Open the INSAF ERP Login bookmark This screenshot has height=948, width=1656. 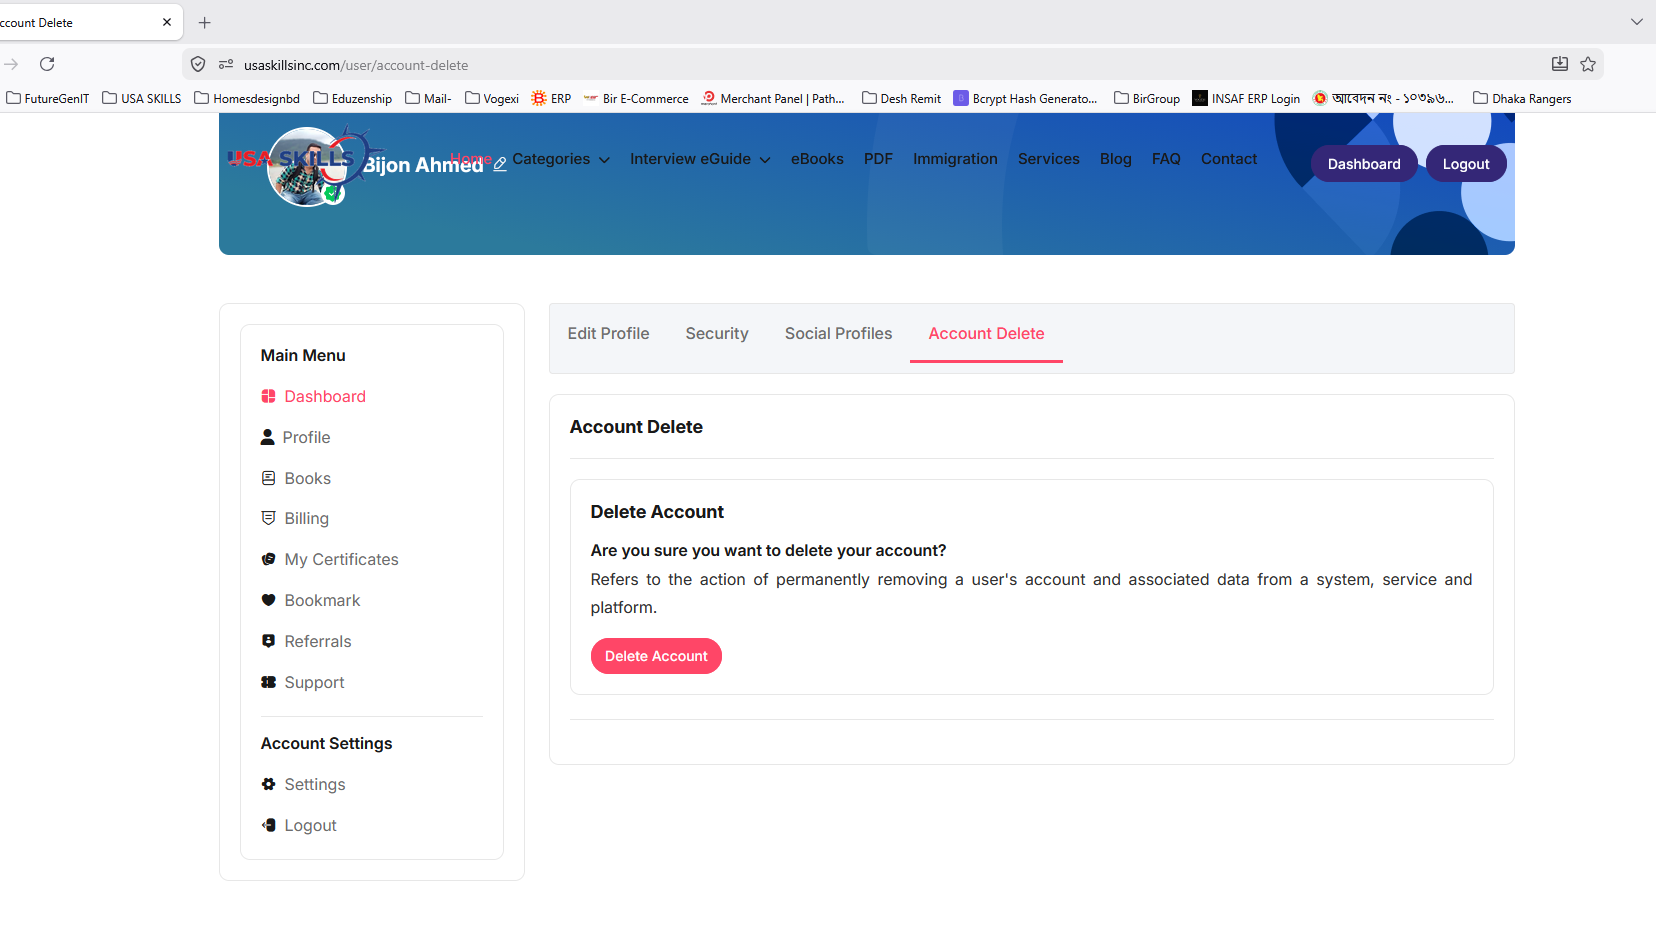[x=1246, y=98]
